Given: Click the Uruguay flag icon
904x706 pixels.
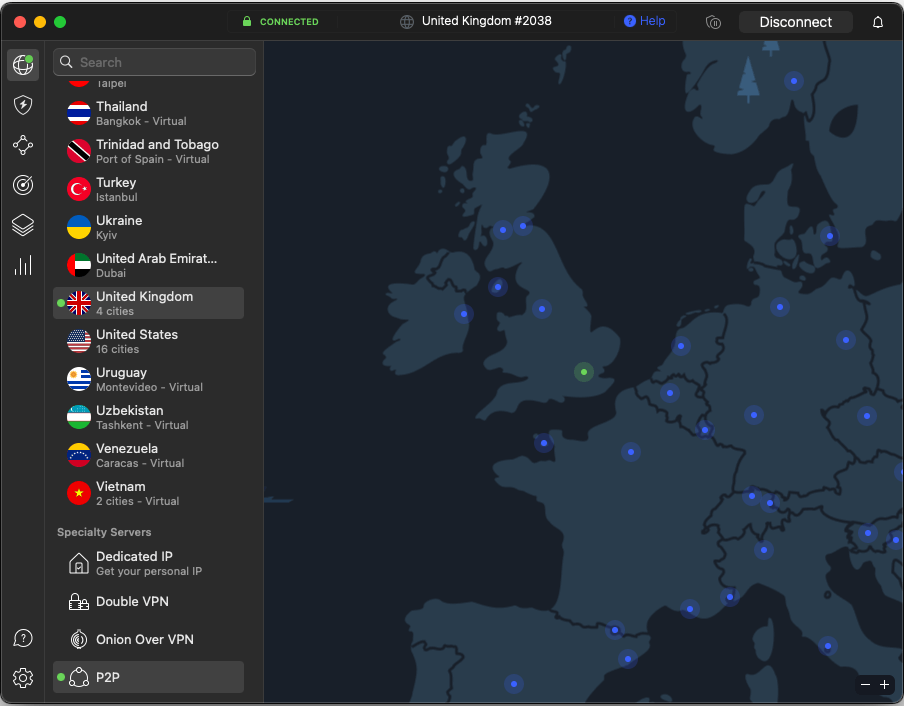Looking at the screenshot, I should (x=79, y=379).
